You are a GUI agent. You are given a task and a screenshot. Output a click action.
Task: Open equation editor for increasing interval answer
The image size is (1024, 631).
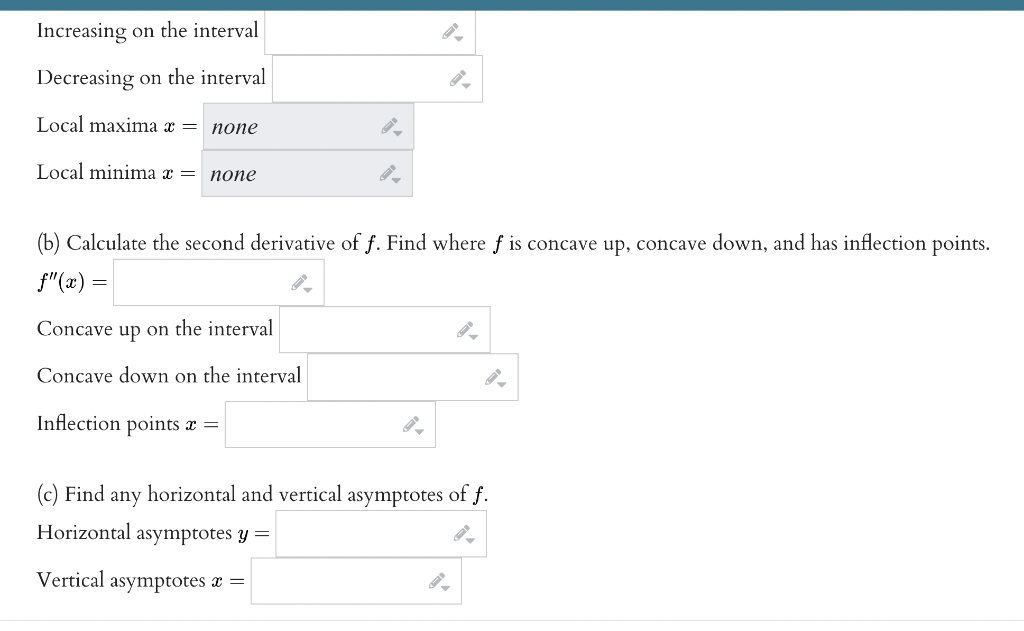(452, 29)
